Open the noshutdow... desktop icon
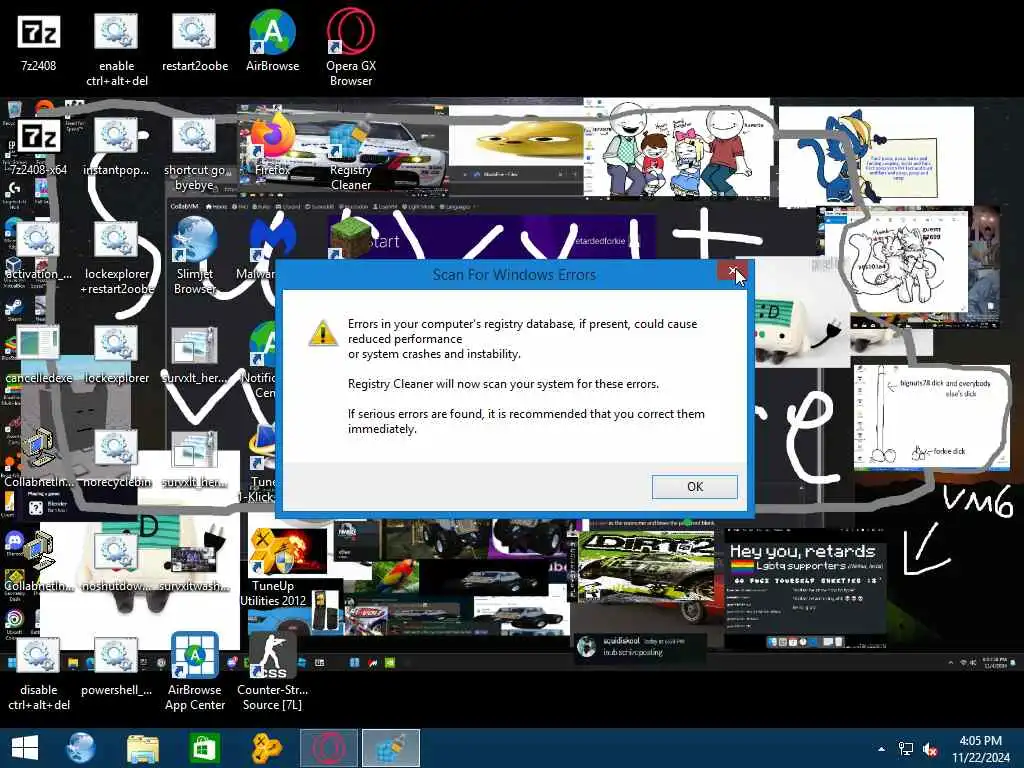This screenshot has height=768, width=1024. point(116,562)
